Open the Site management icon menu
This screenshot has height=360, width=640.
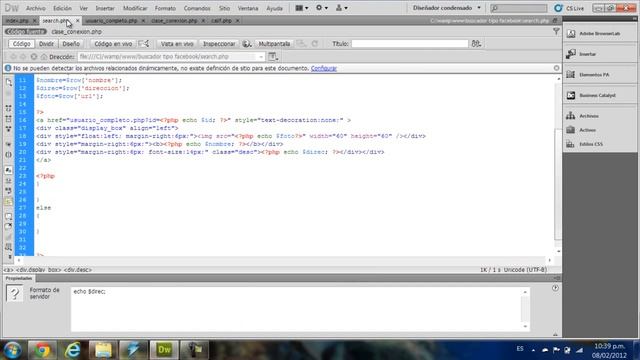pos(341,8)
